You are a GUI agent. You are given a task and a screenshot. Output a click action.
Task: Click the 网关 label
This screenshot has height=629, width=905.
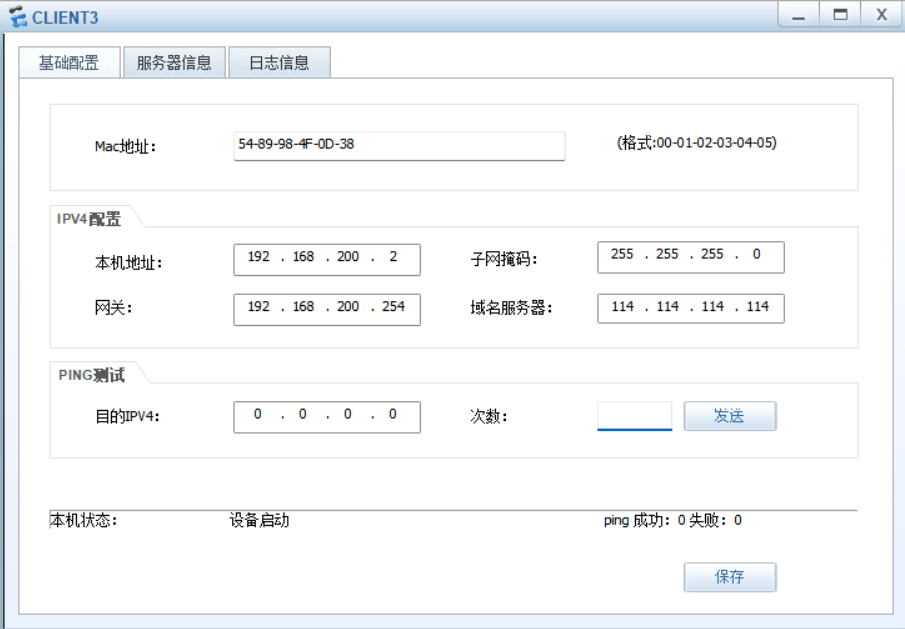tap(114, 308)
